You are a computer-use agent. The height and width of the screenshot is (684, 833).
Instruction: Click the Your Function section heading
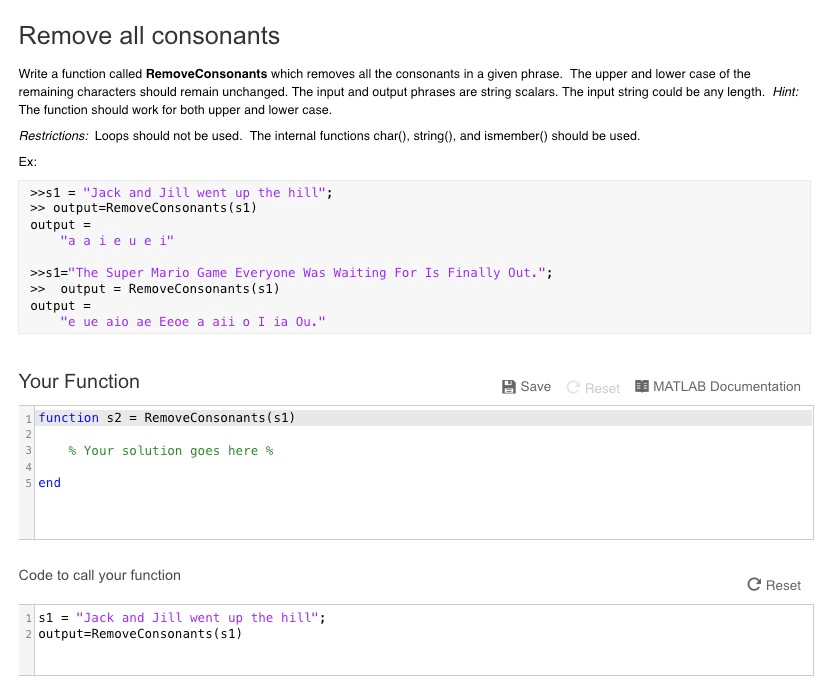coord(78,381)
